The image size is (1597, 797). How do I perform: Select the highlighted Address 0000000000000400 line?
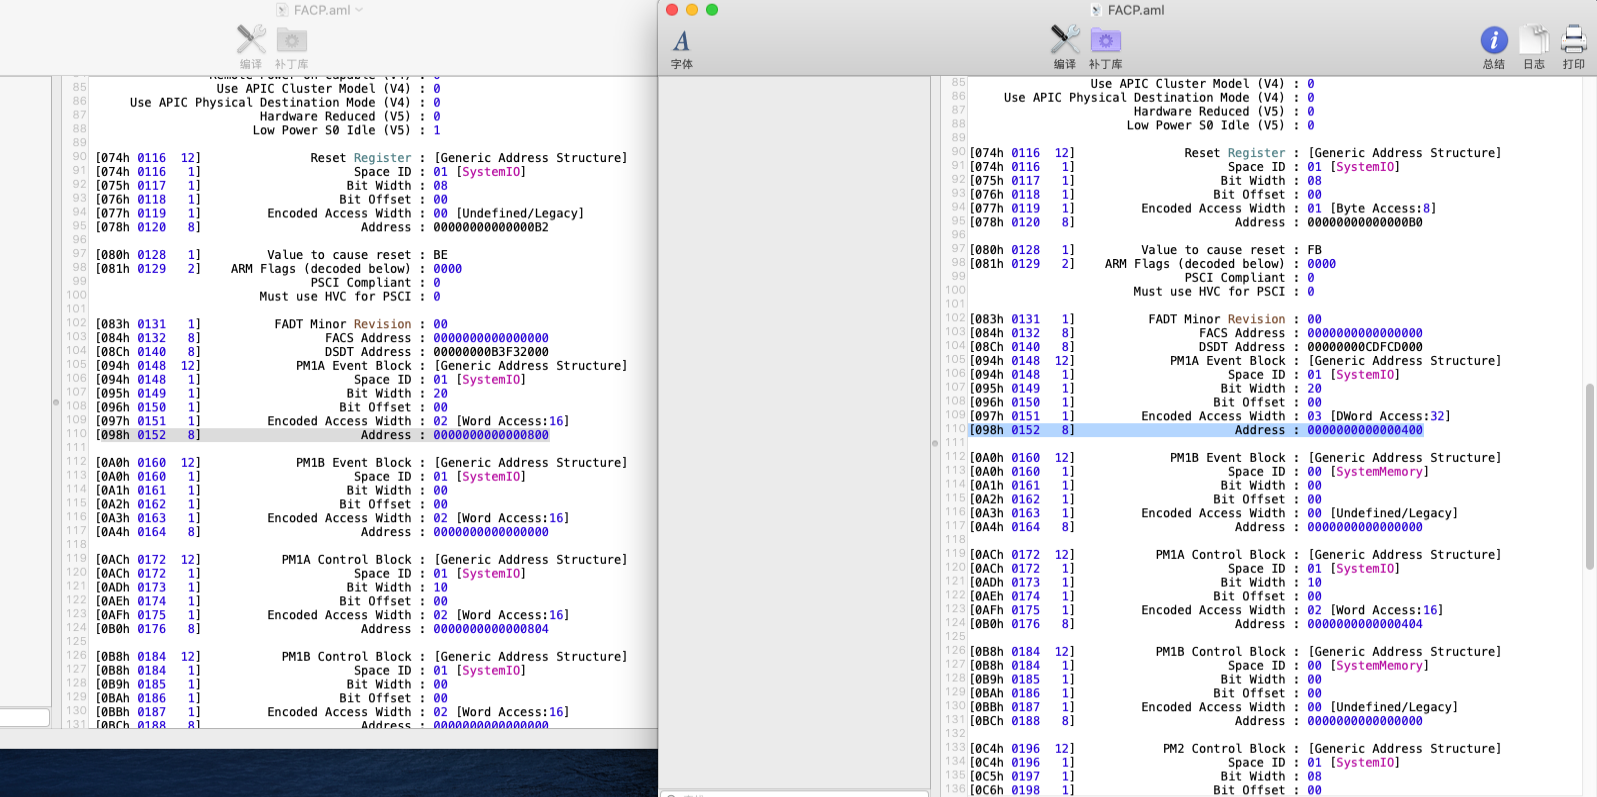pyautogui.click(x=1364, y=430)
